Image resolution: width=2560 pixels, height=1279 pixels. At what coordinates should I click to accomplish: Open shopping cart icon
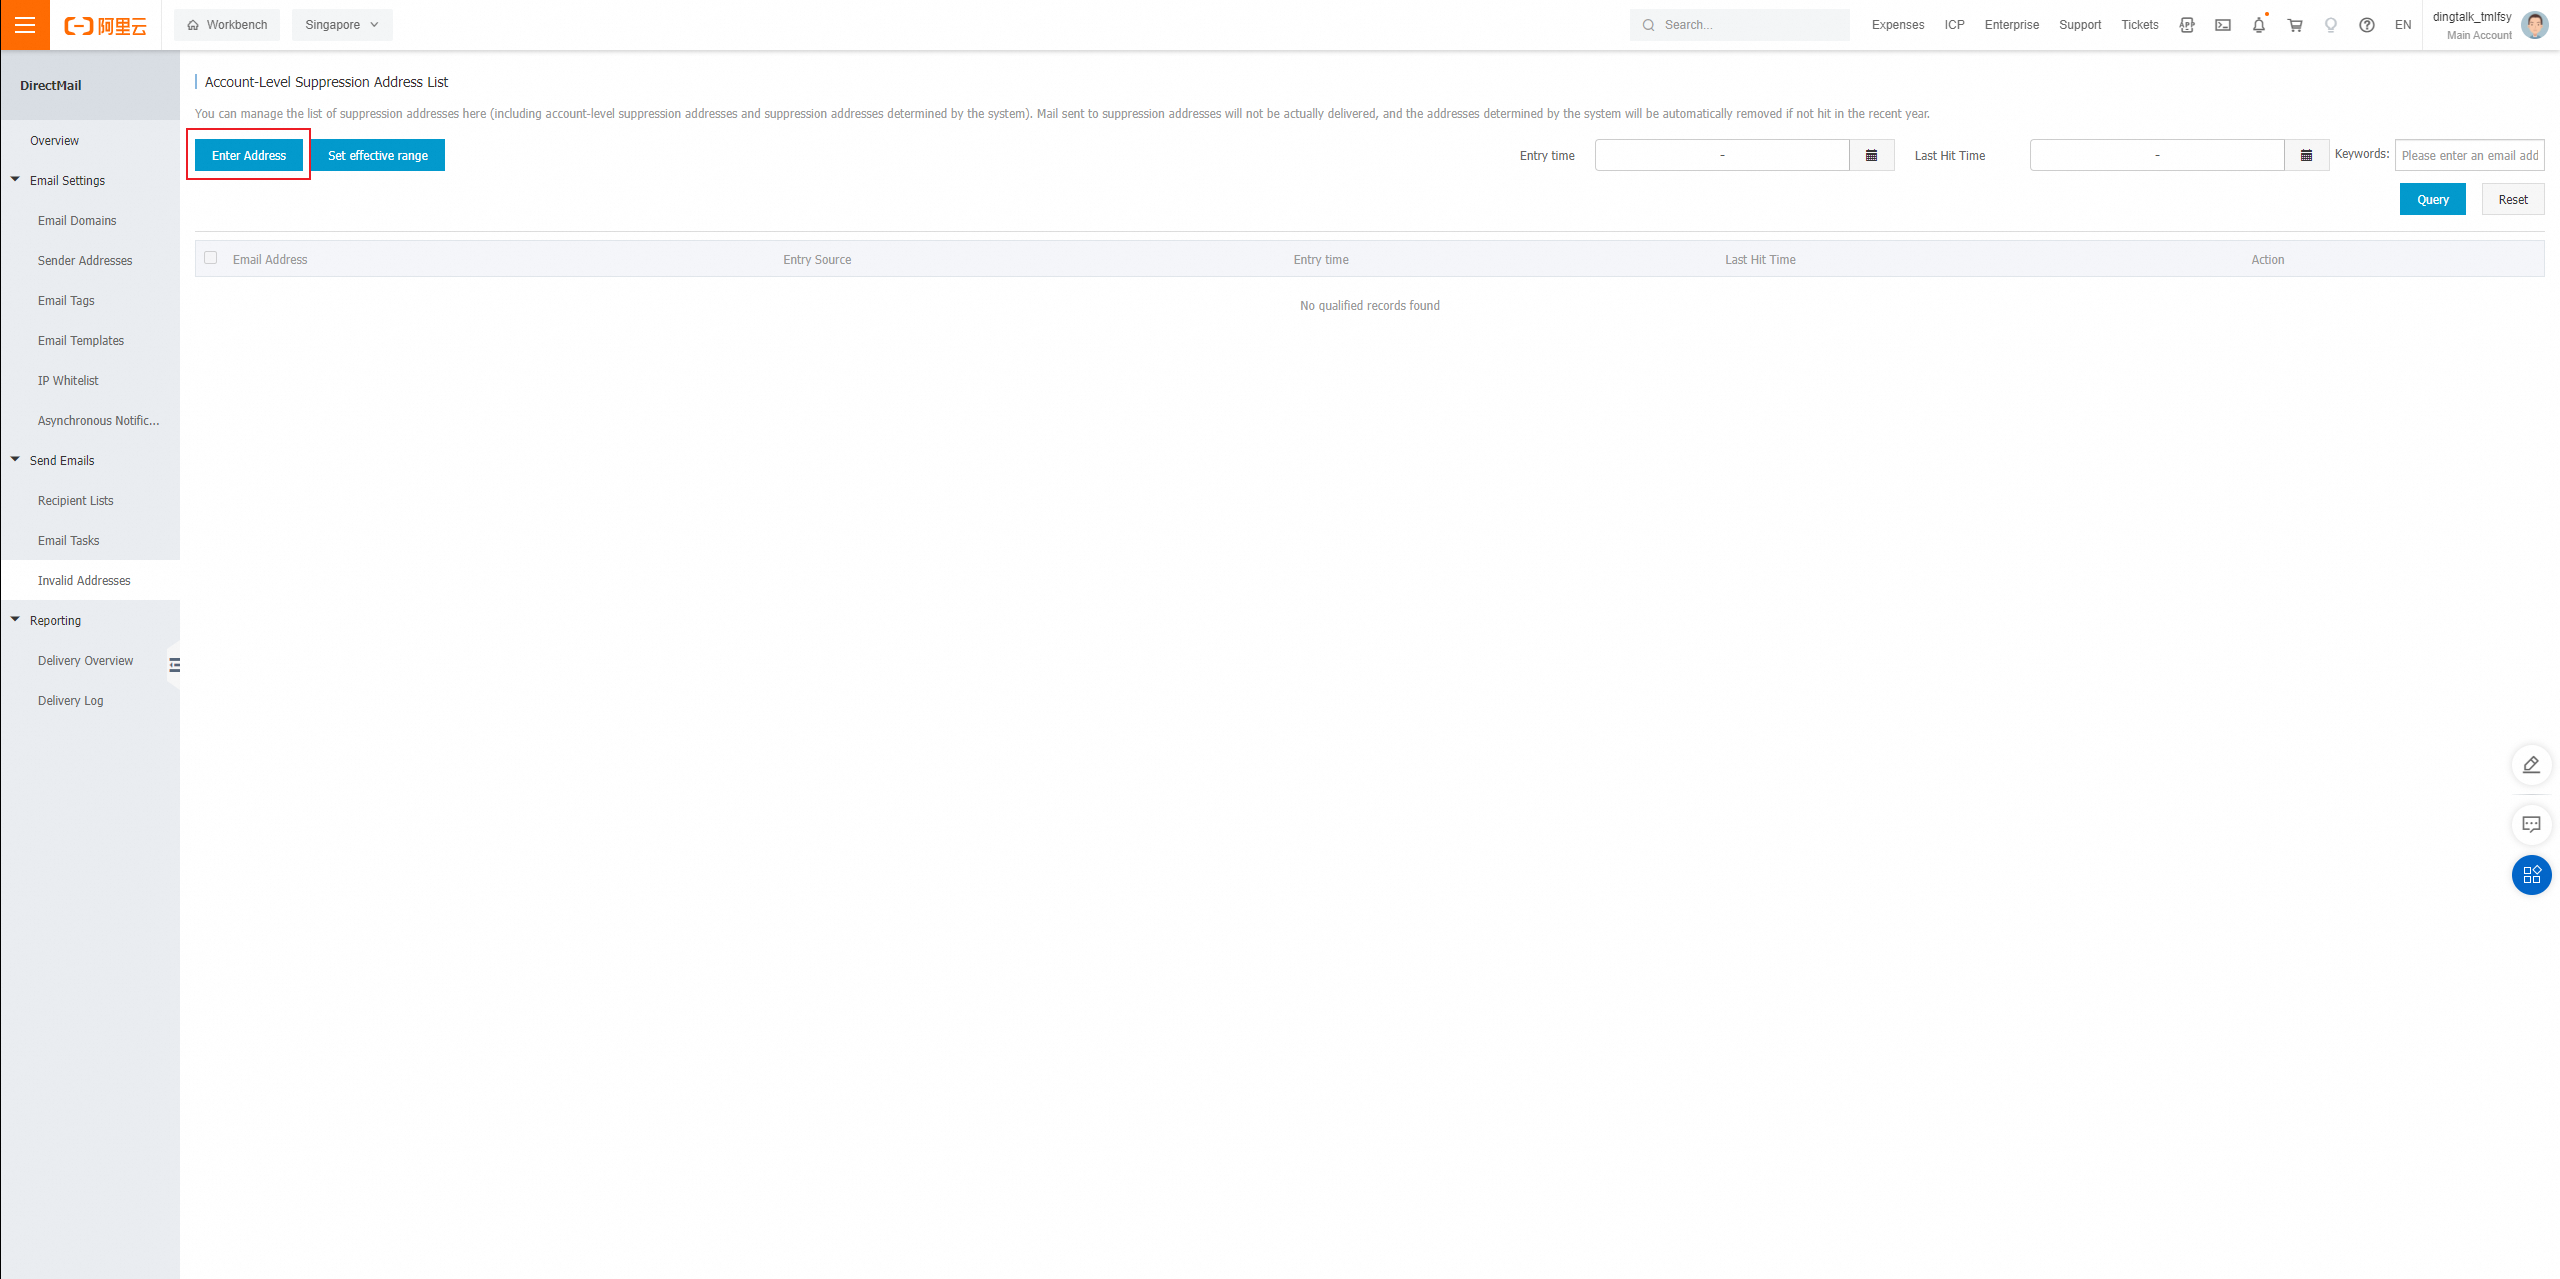click(2295, 25)
